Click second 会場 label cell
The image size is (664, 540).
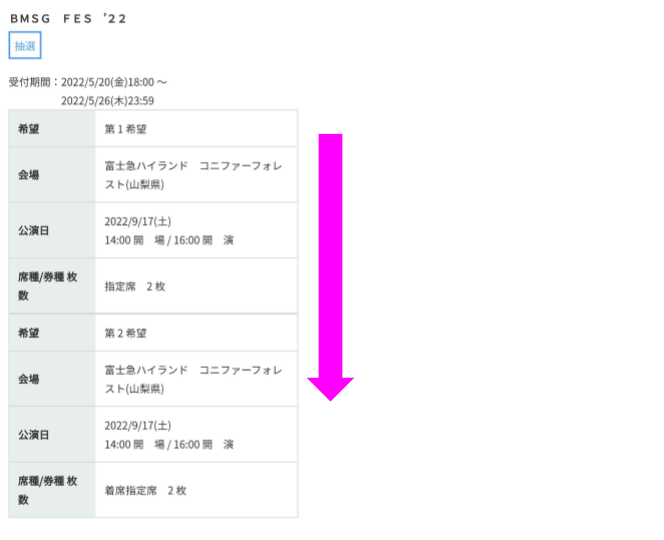(52, 379)
